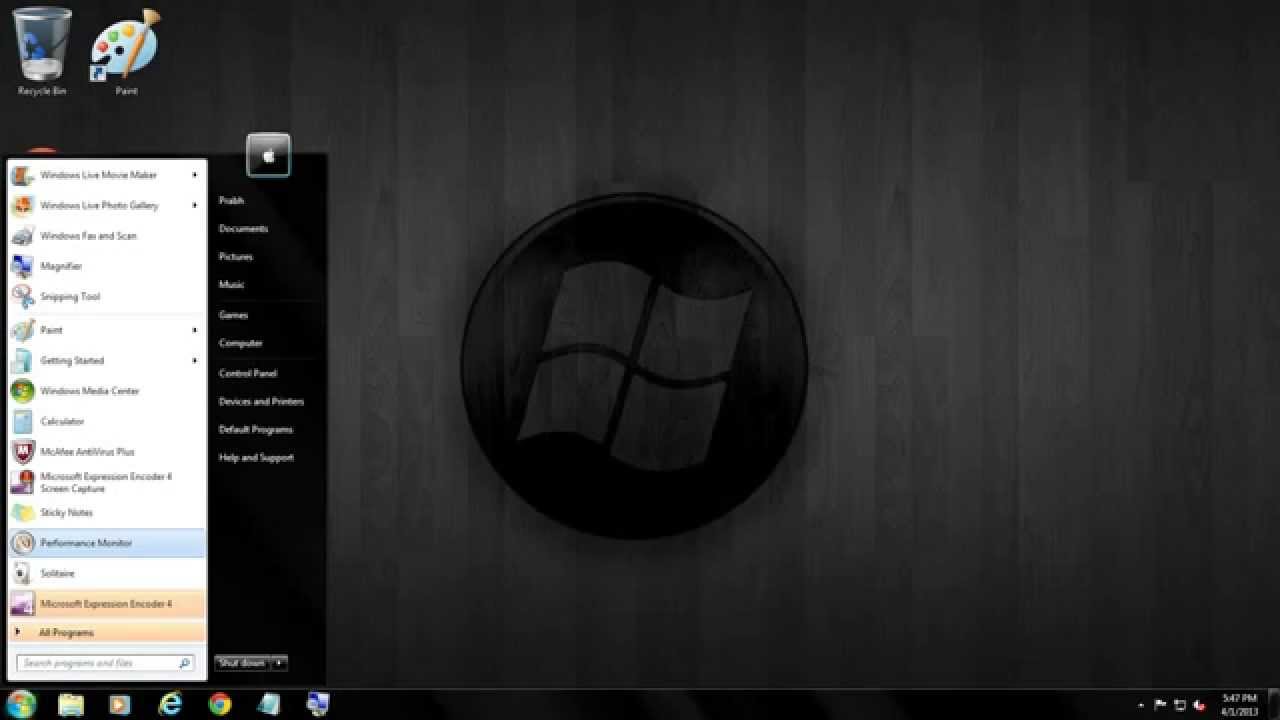Expand the Paint recent files arrow
Image resolution: width=1280 pixels, height=720 pixels.
pyautogui.click(x=195, y=330)
